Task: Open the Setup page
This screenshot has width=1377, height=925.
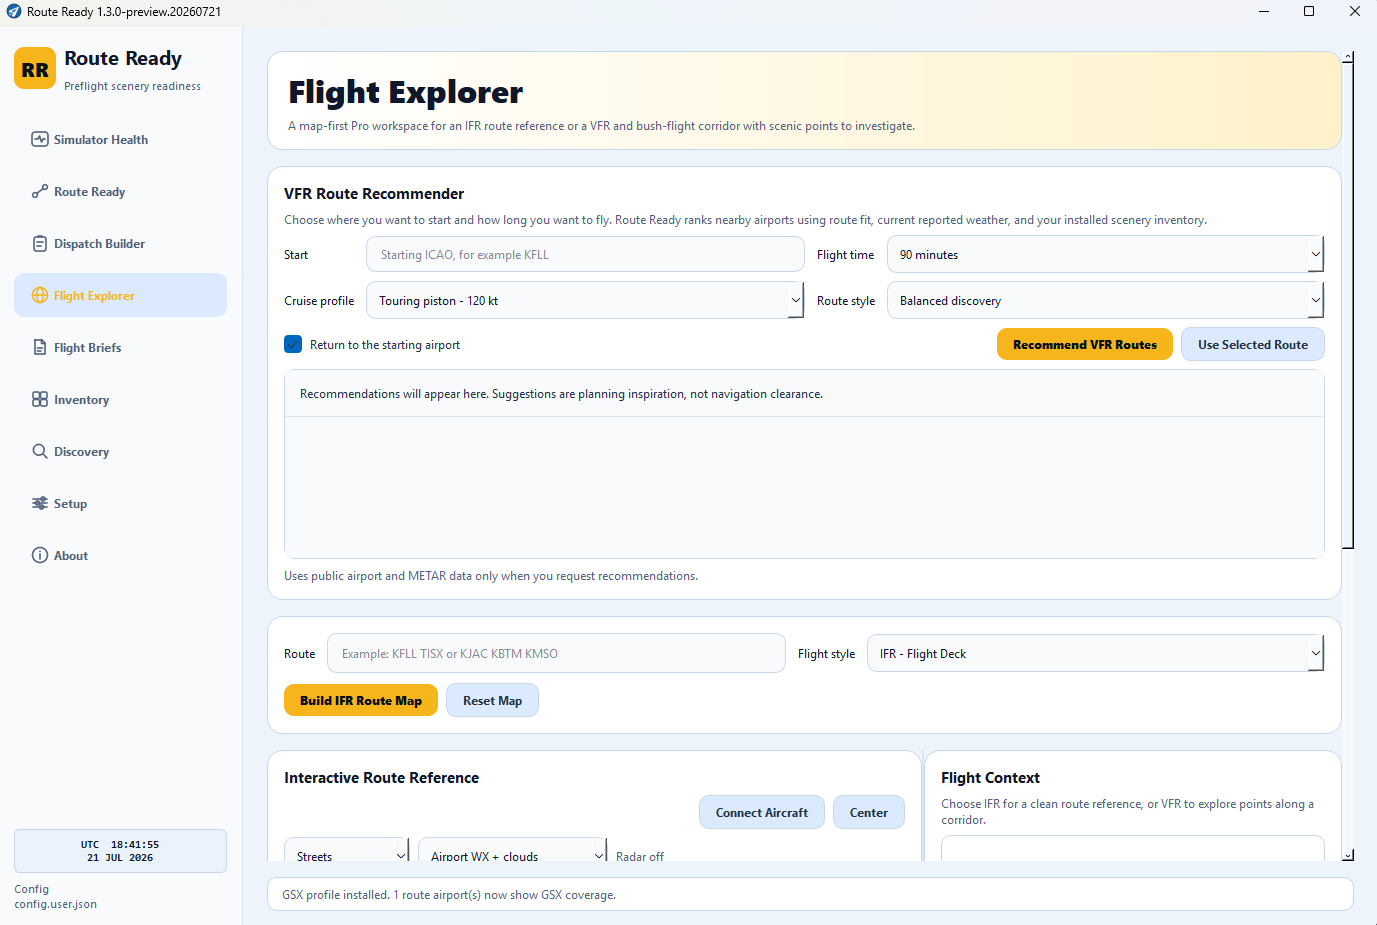Action: coord(120,503)
